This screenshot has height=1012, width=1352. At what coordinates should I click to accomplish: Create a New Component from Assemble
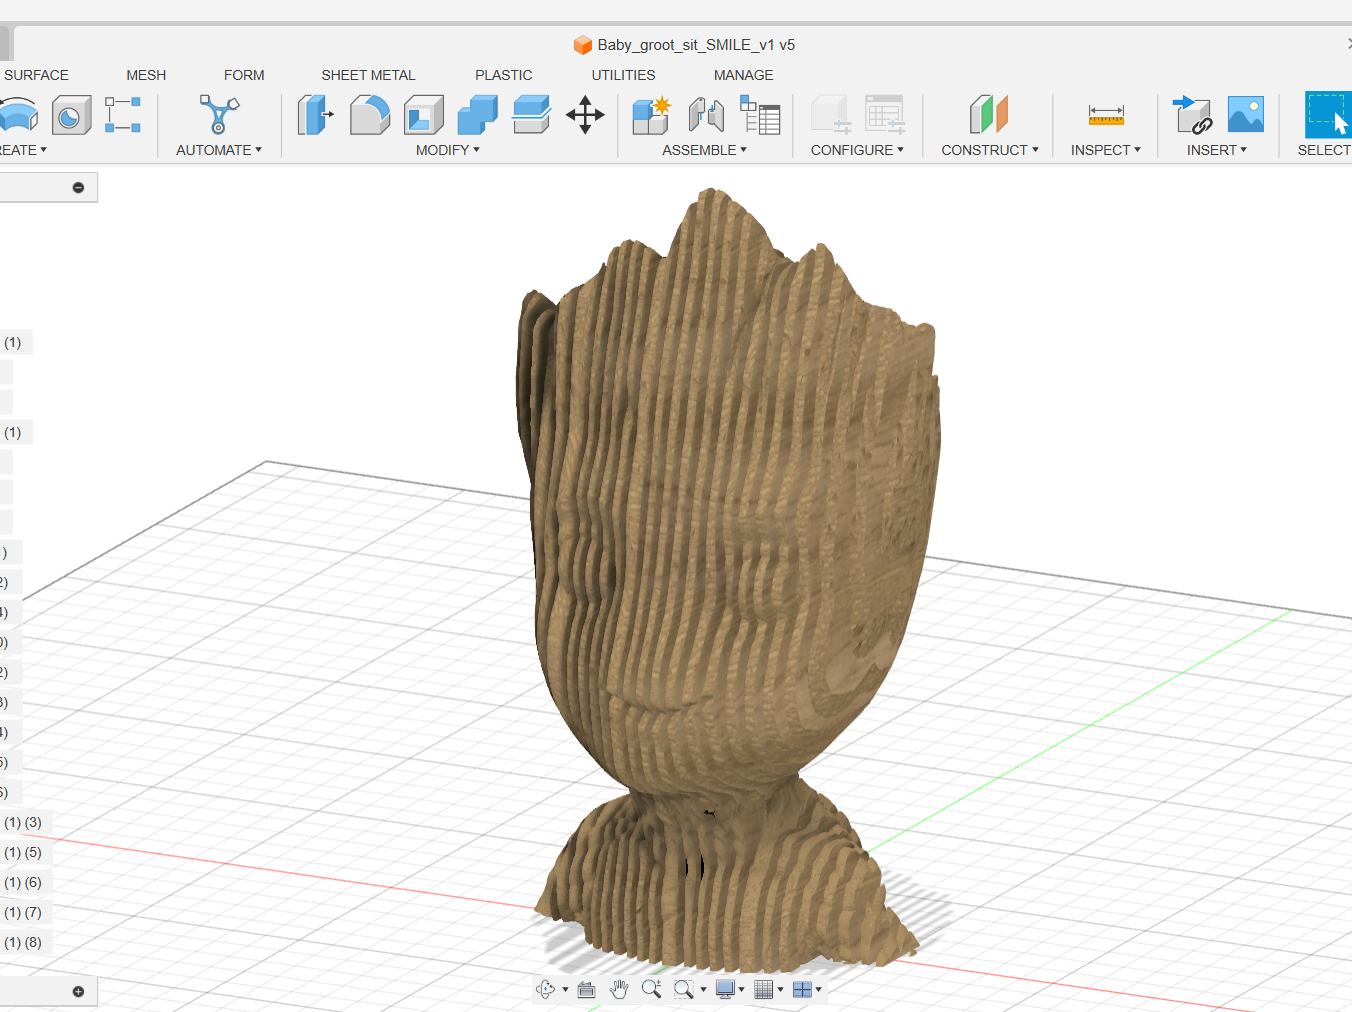coord(652,115)
